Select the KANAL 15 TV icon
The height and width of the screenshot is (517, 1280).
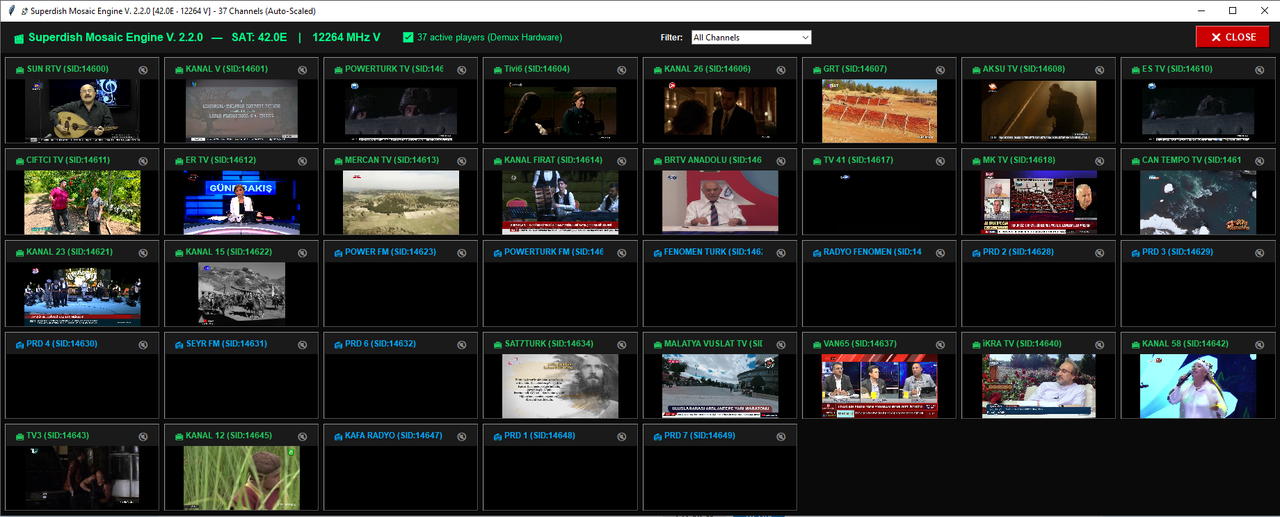pos(178,253)
